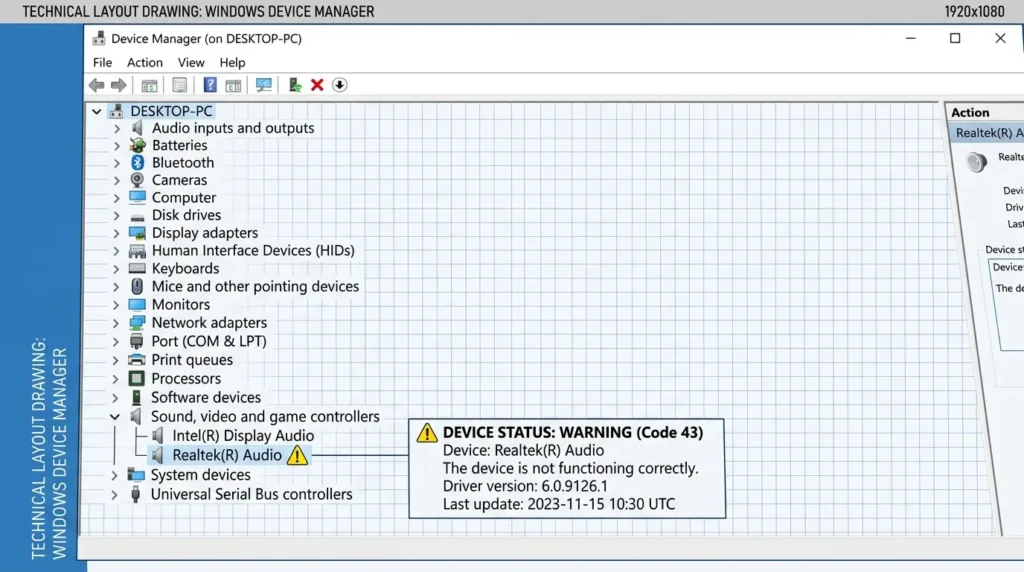Click the circled down-arrow toolbar icon

(x=340, y=85)
